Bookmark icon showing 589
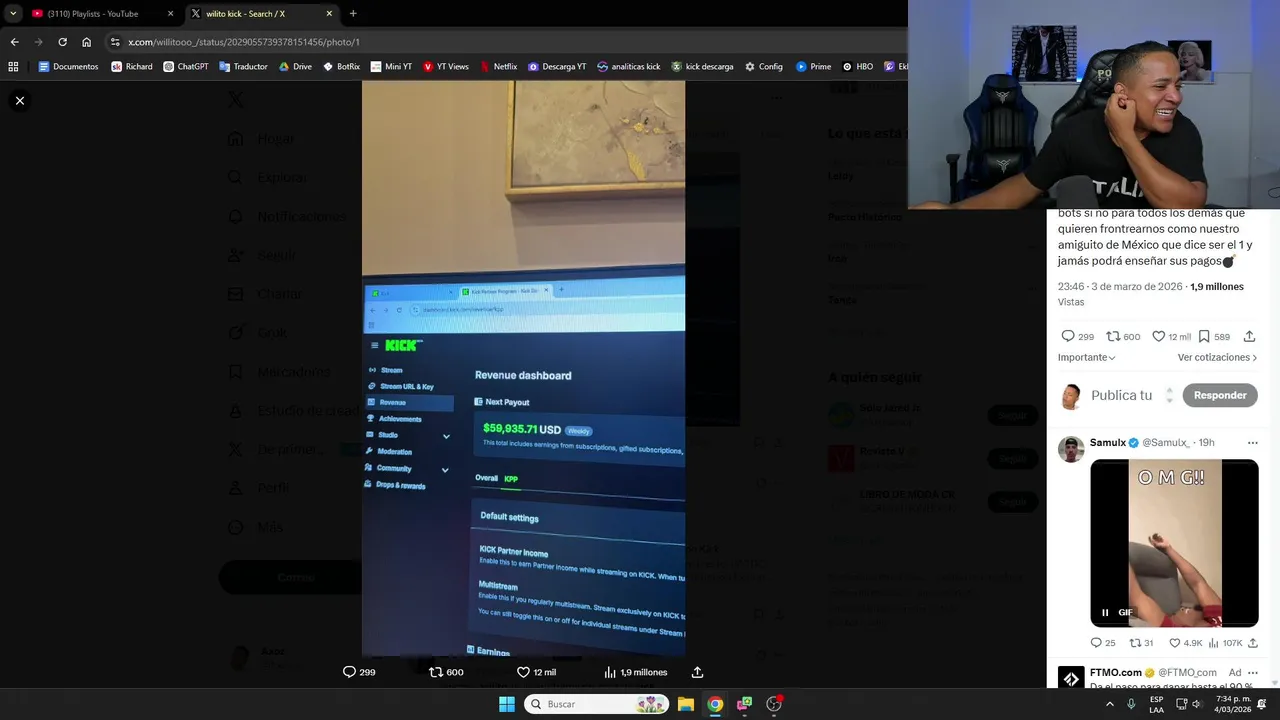This screenshot has width=1280, height=720. pyautogui.click(x=1204, y=336)
